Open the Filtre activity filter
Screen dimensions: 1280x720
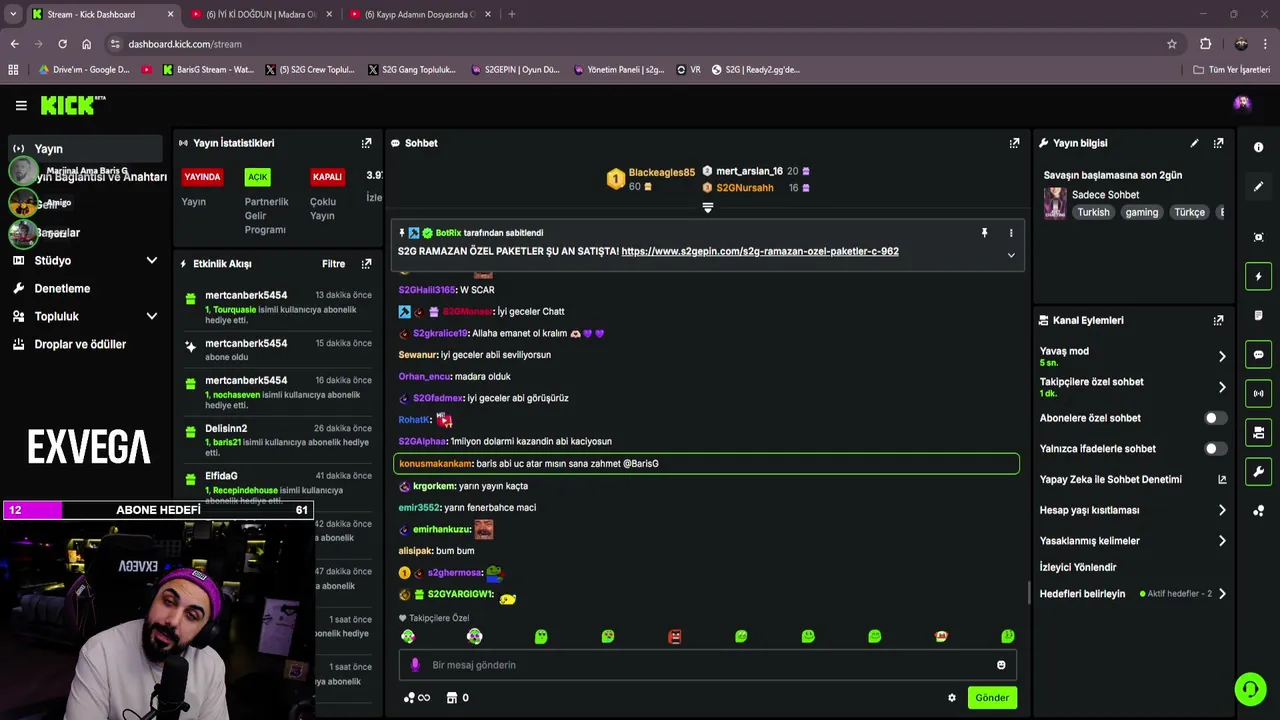click(x=333, y=264)
